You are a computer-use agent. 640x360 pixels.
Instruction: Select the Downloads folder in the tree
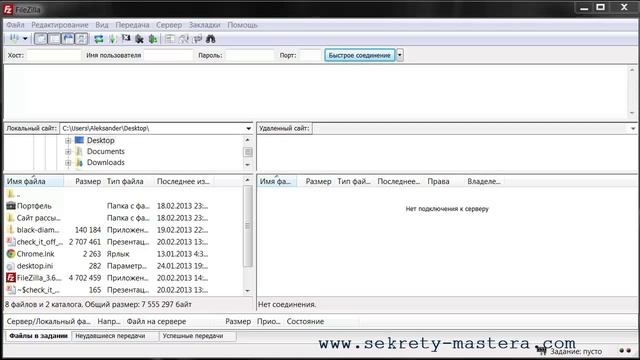point(106,162)
